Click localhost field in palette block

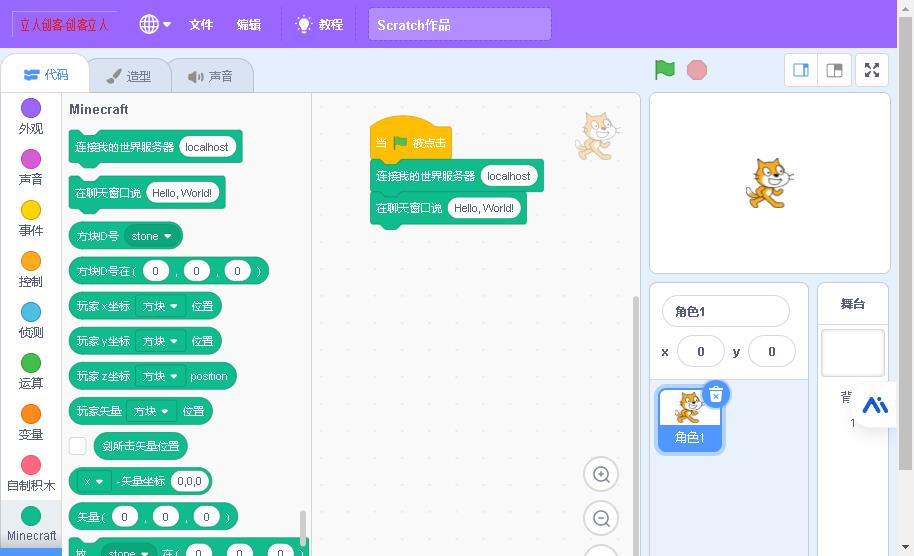tap(207, 147)
